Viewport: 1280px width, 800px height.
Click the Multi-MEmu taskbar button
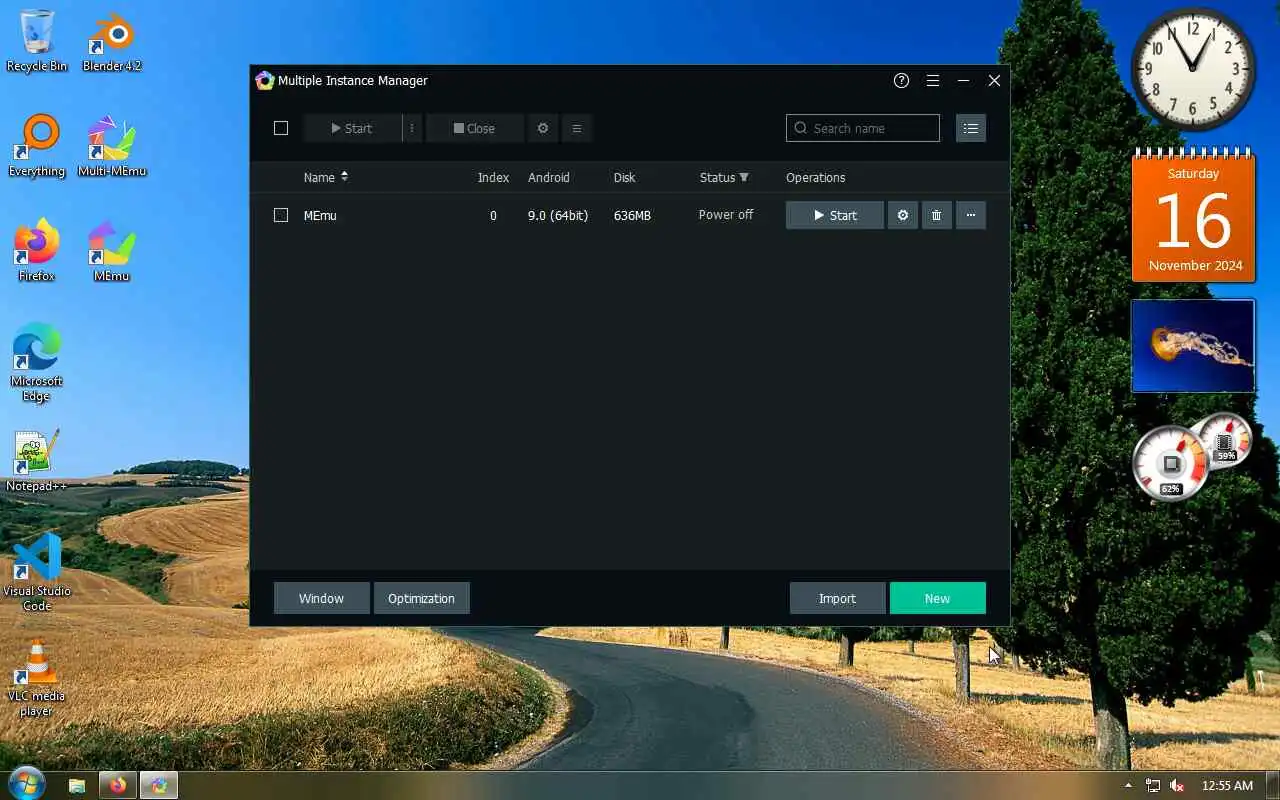159,785
